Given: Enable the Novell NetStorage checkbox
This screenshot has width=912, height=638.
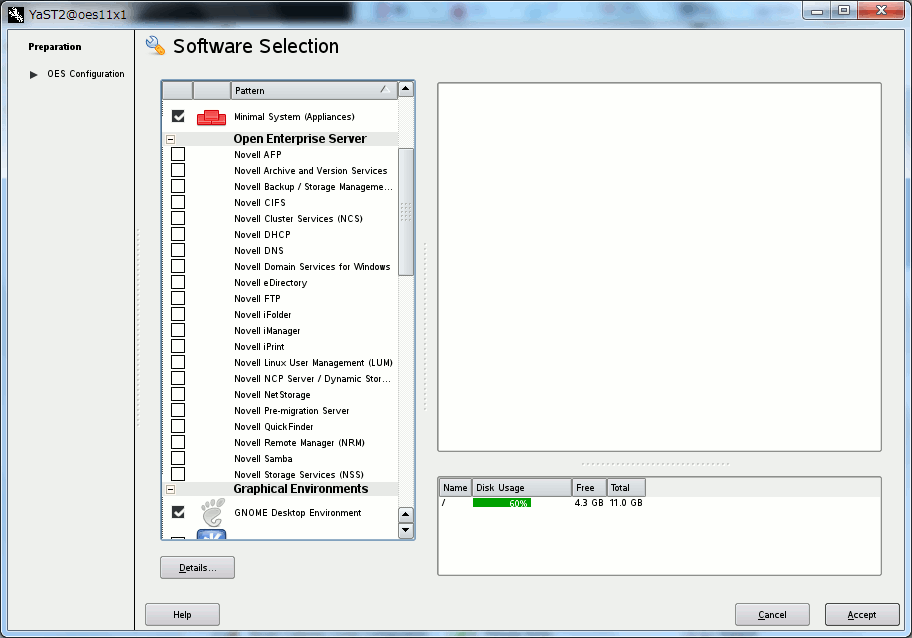Looking at the screenshot, I should [x=178, y=394].
